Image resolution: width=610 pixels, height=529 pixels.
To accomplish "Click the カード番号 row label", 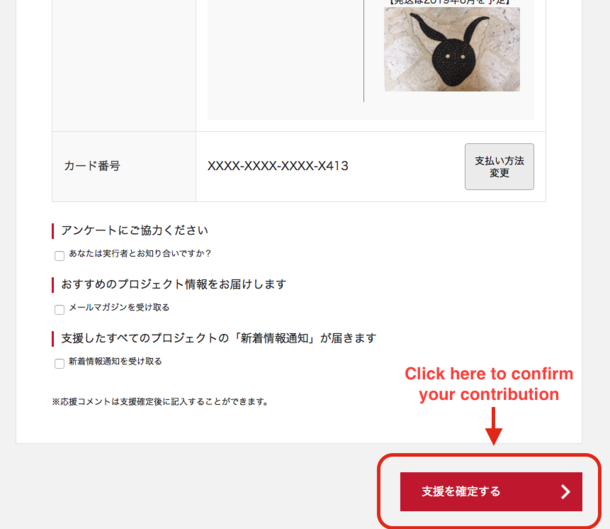I will [x=92, y=166].
